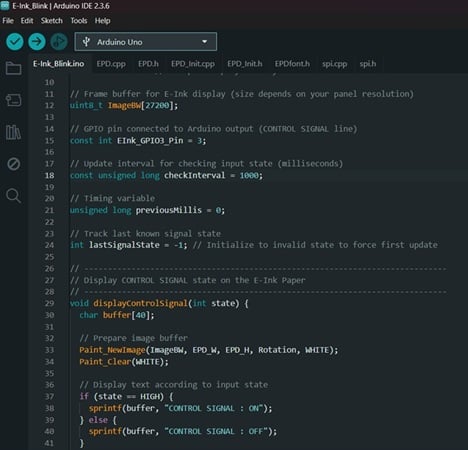Click the 'CONTROL SIGNAL : ON' string

tap(214, 408)
